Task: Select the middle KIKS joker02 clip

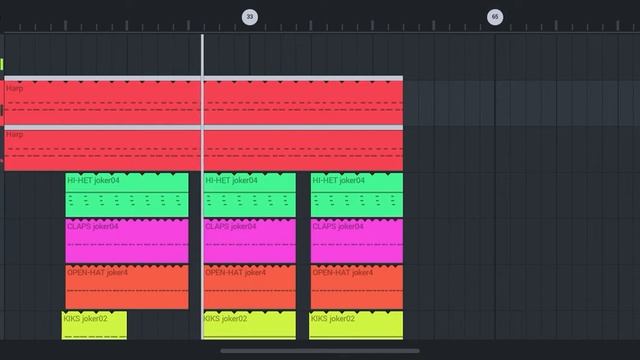Action: click(x=250, y=325)
